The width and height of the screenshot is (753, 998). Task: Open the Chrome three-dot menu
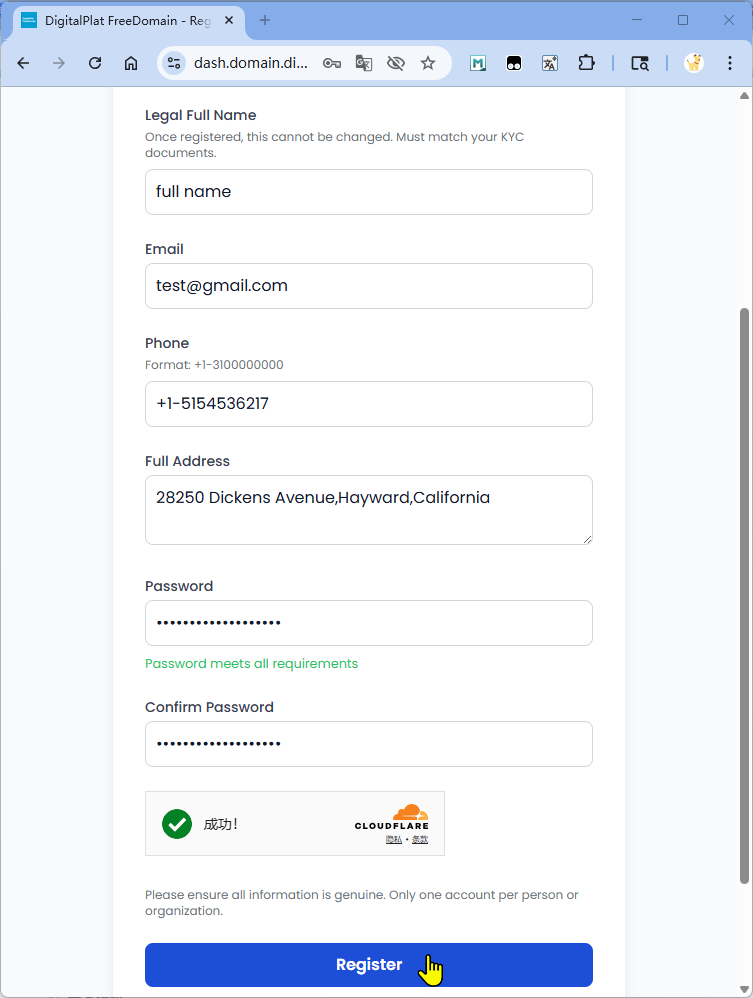point(730,63)
